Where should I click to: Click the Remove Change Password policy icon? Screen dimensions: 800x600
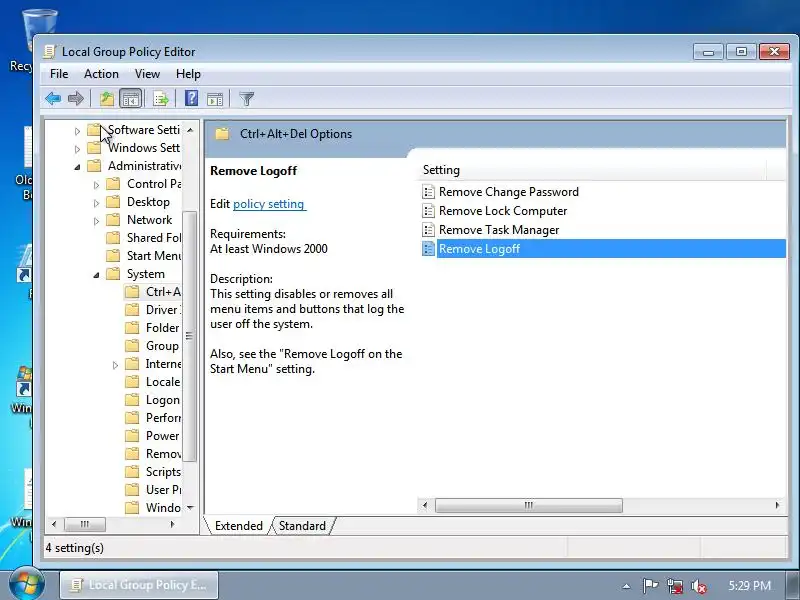(x=429, y=192)
